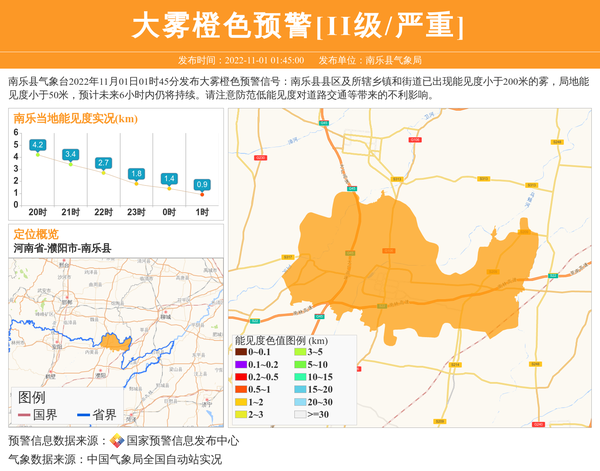
Task: Click the 4.2 visibility label at 20时
Action: [38, 145]
